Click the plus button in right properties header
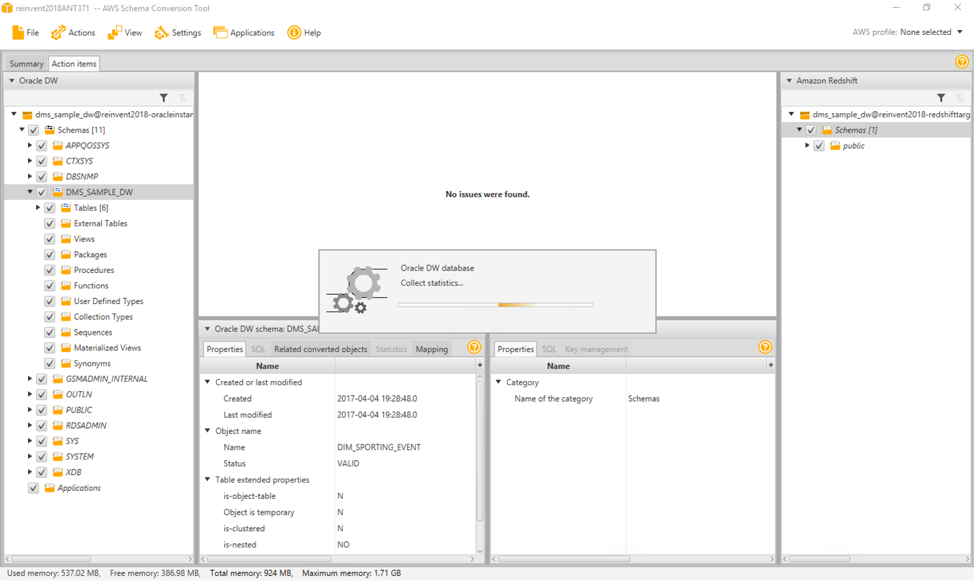The image size is (974, 581). coord(770,365)
